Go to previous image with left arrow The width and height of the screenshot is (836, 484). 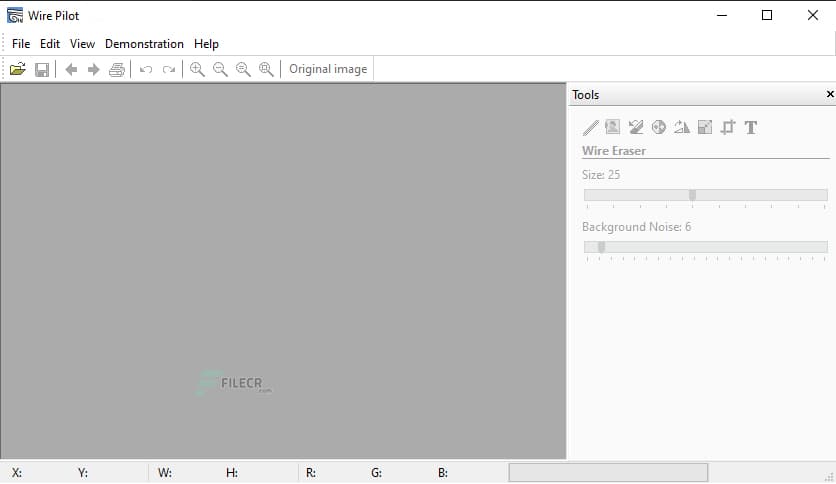click(71, 69)
